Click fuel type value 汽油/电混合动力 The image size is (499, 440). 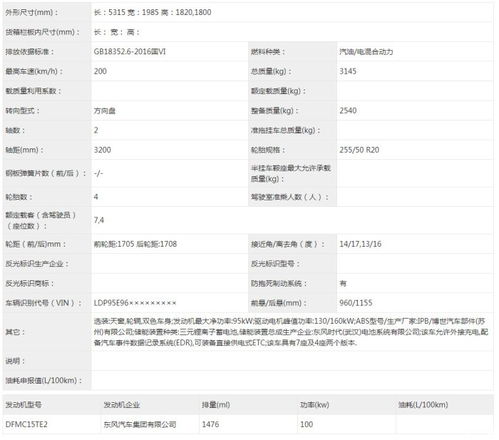(366, 52)
